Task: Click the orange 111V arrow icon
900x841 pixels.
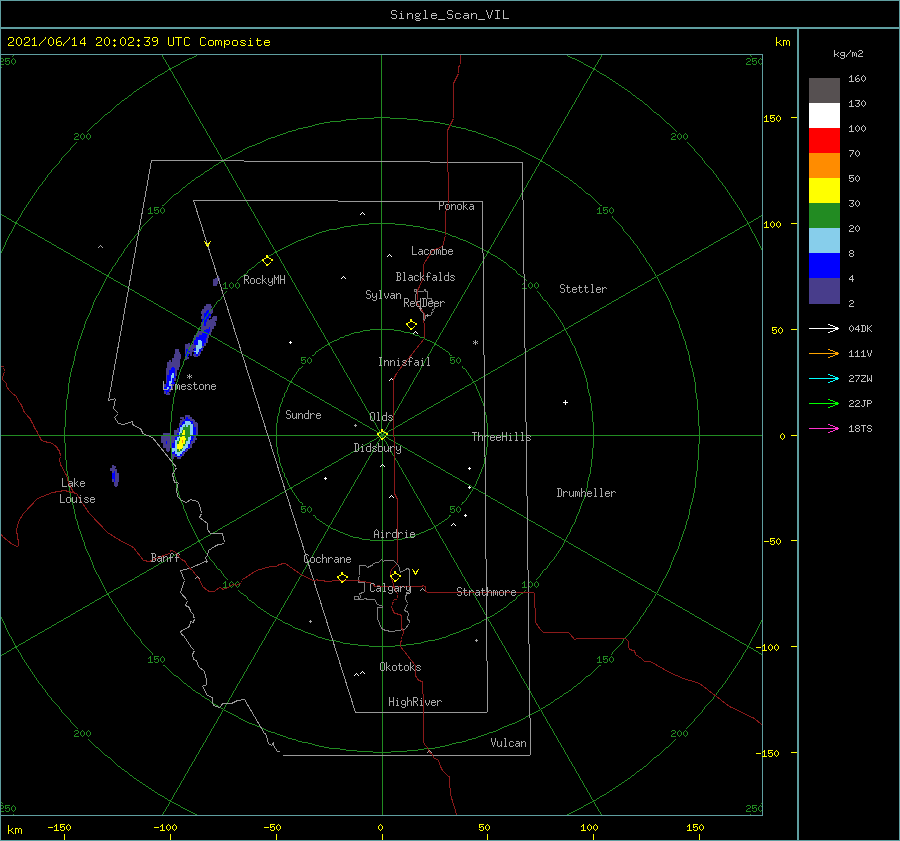Action: (x=824, y=354)
